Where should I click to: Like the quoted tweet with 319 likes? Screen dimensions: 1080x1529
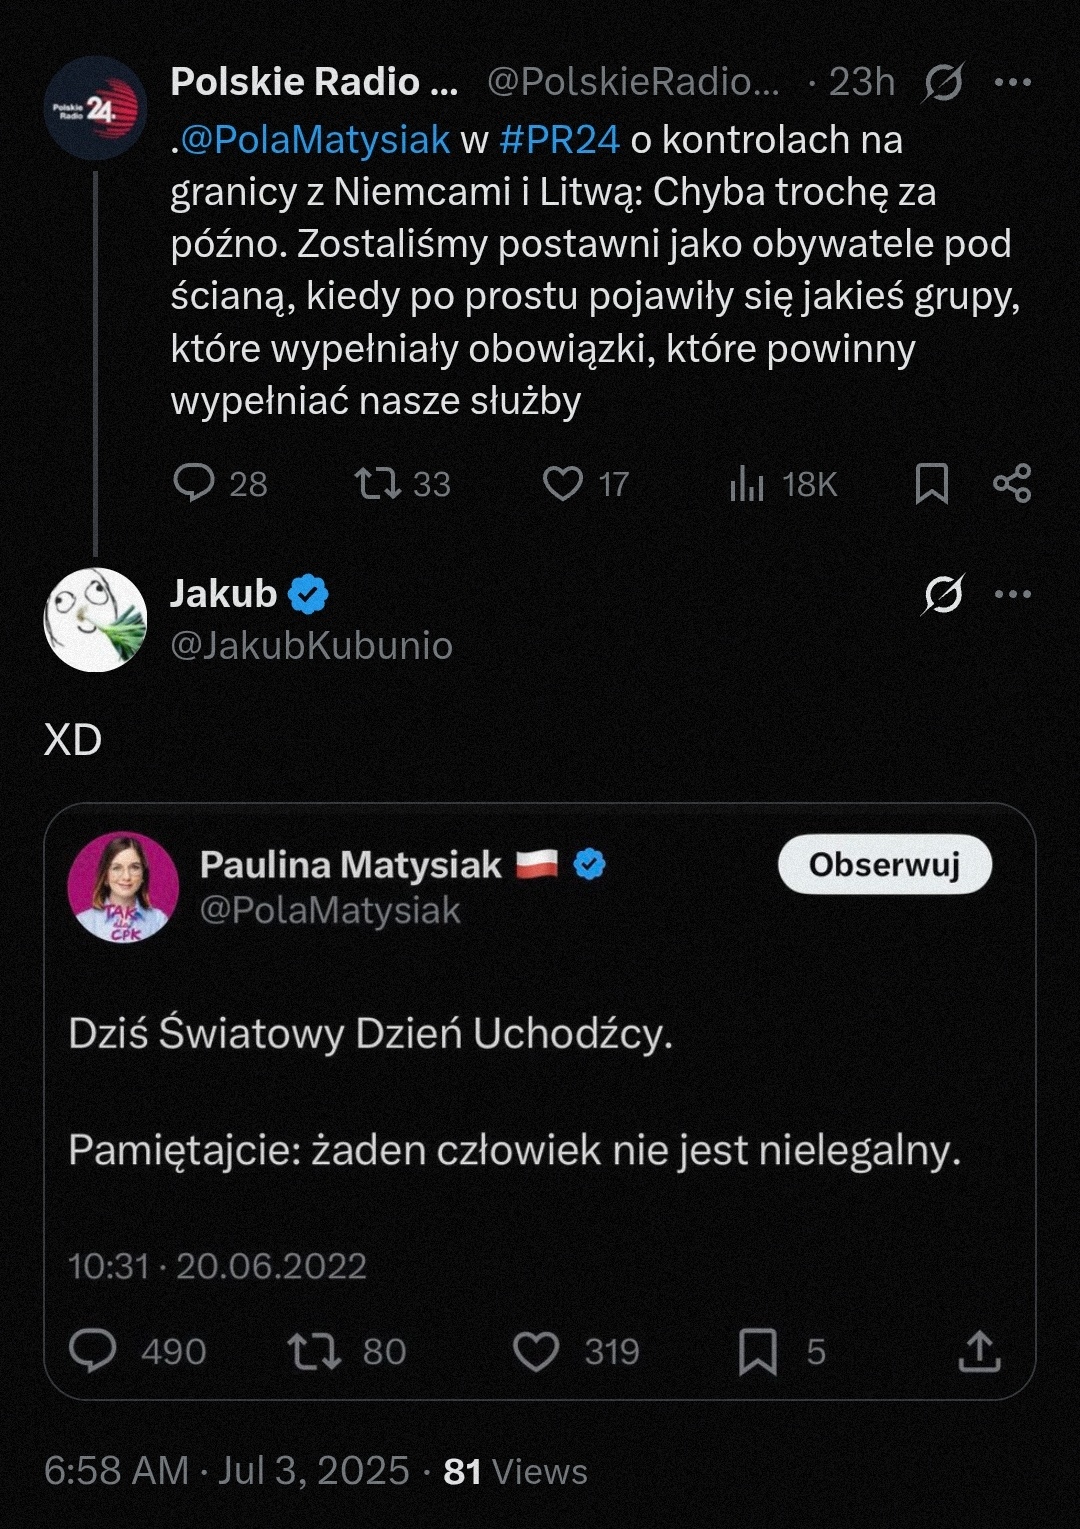(536, 1352)
